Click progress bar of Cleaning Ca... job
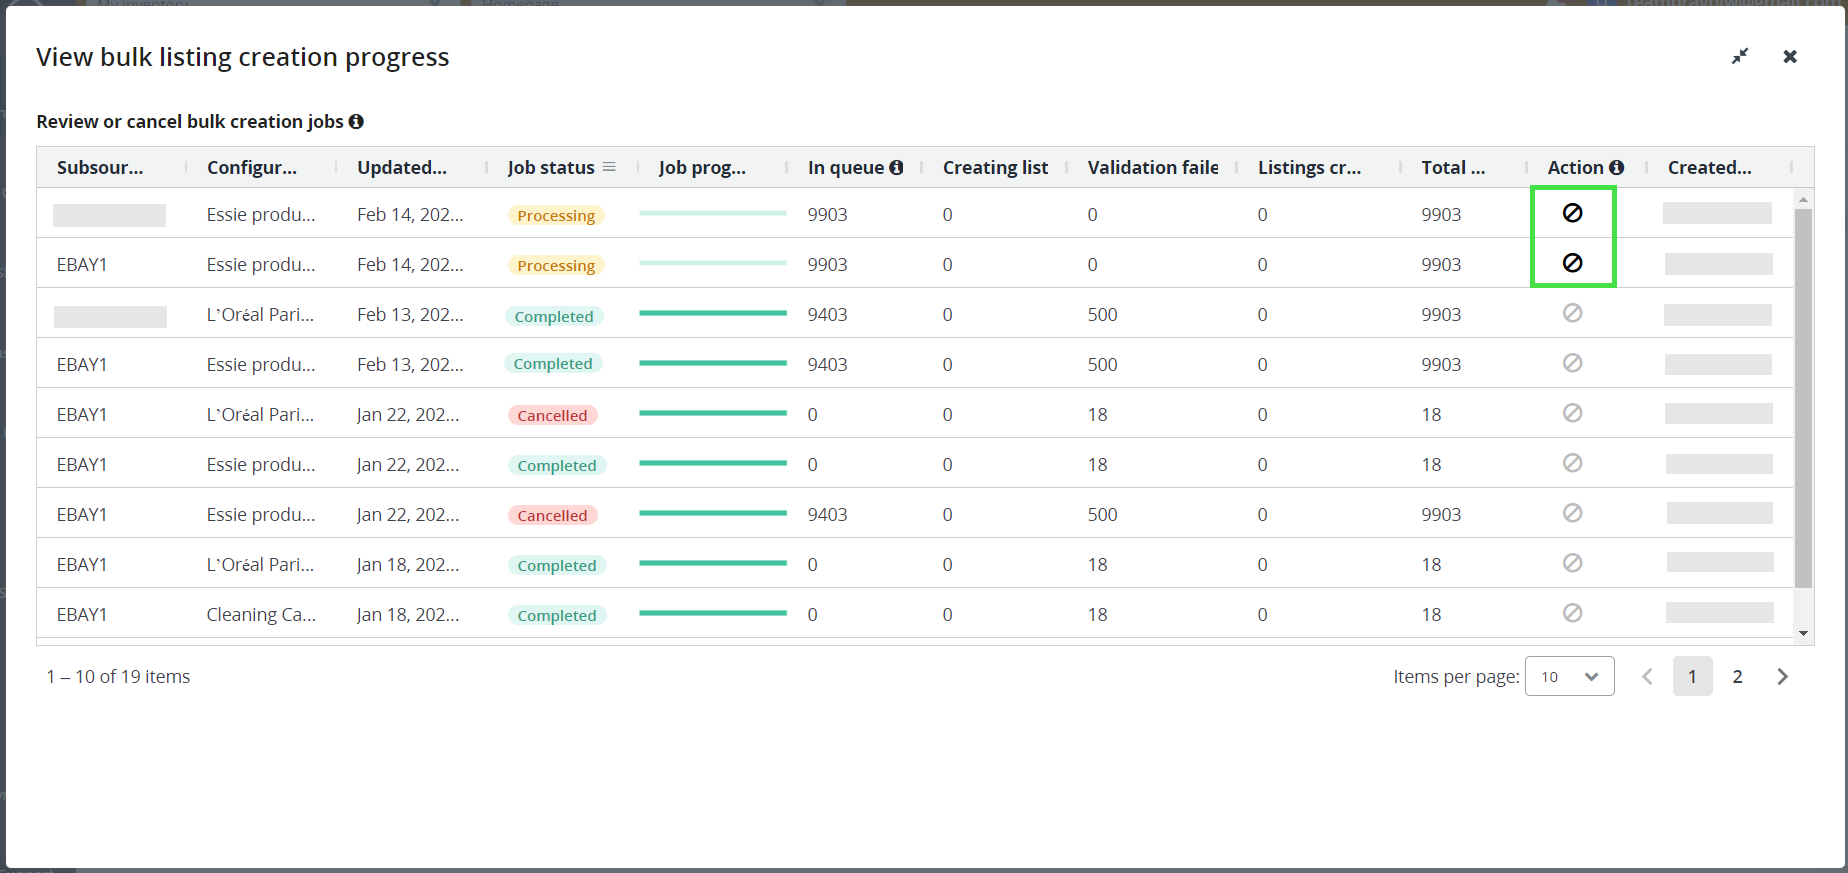The width and height of the screenshot is (1848, 873). 713,613
